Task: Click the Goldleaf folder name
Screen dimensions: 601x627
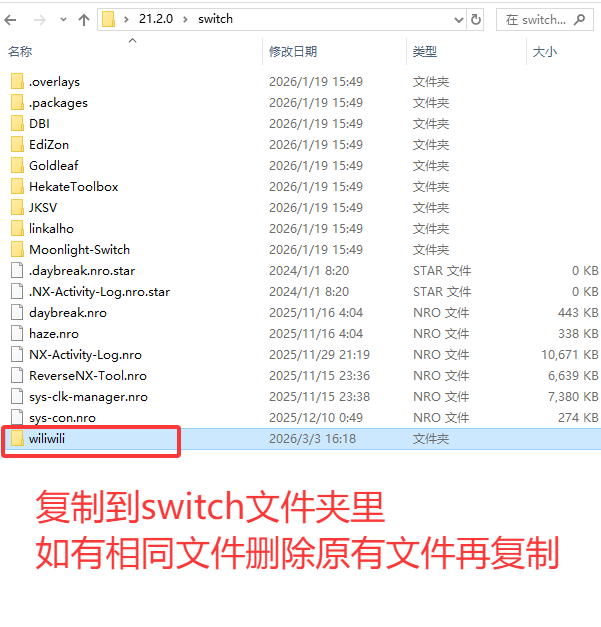Action: pos(54,166)
